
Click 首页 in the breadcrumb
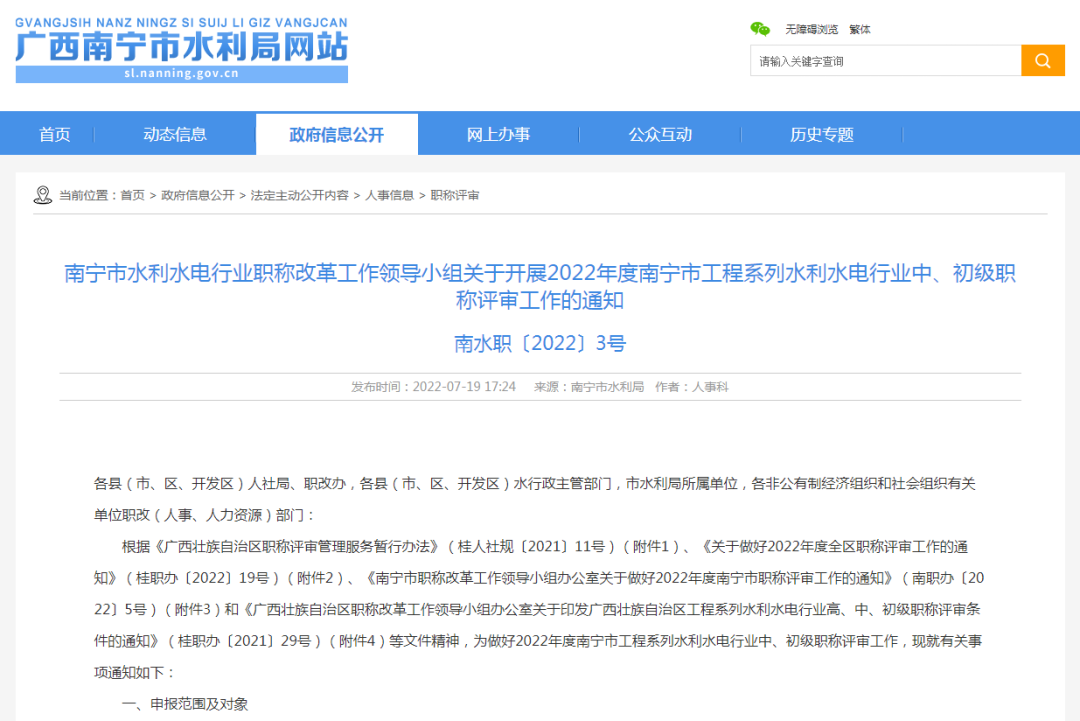132,196
